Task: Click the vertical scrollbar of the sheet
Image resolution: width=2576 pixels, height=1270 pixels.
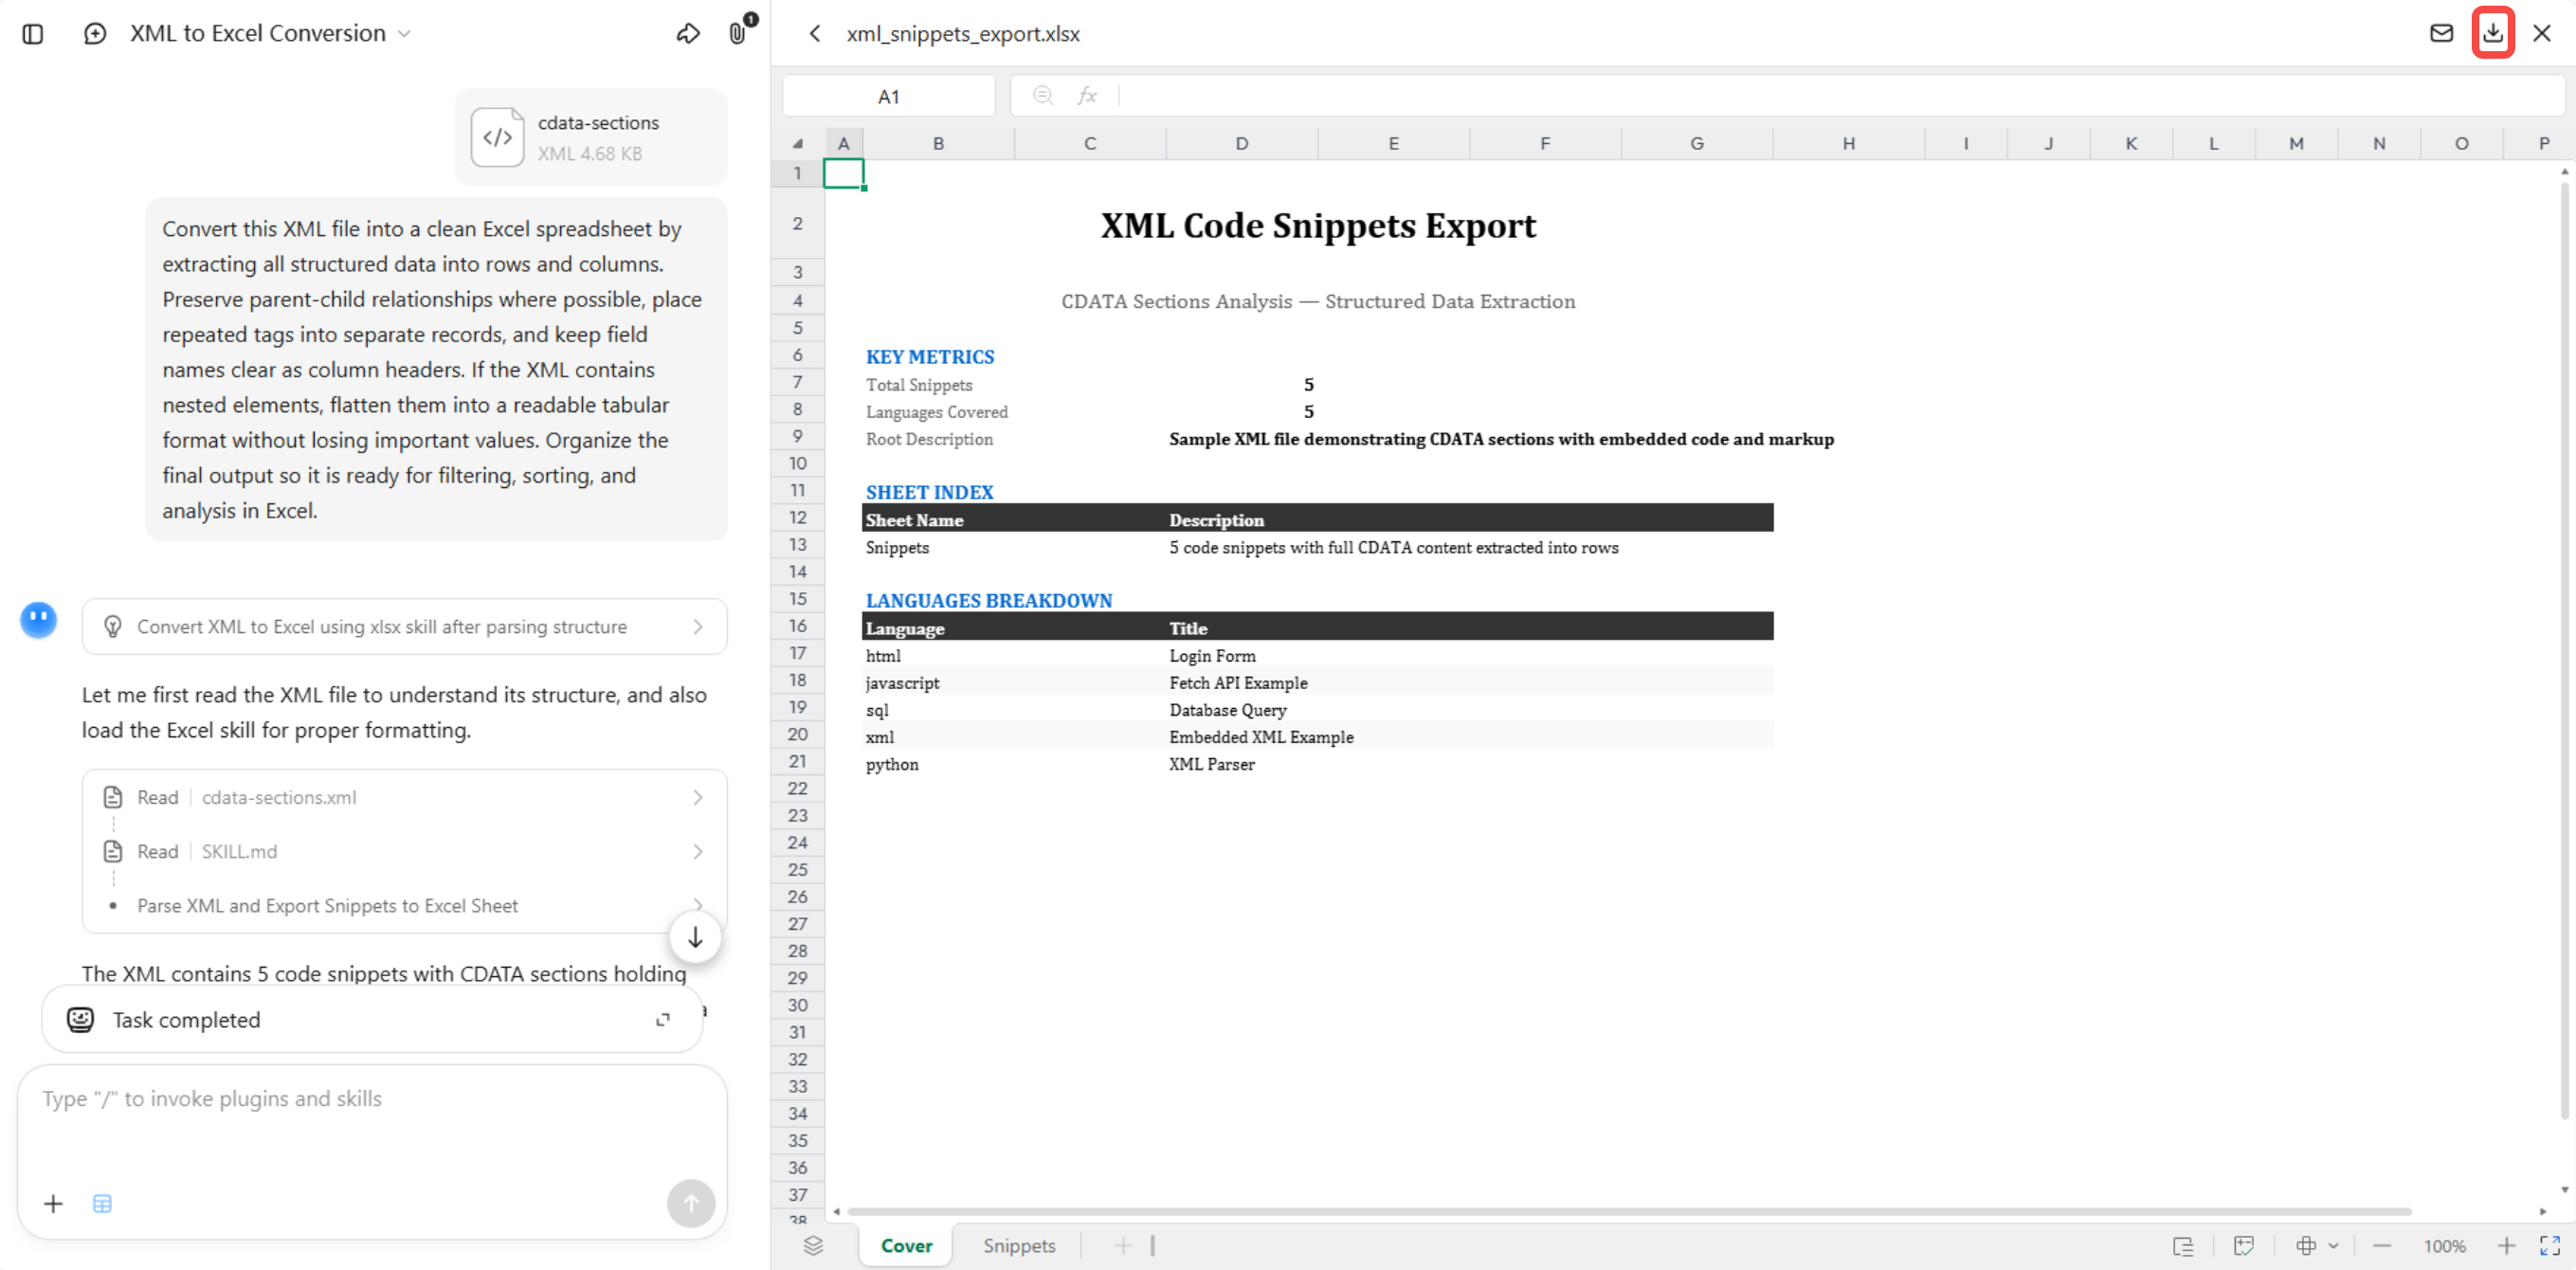Action: [2565, 650]
